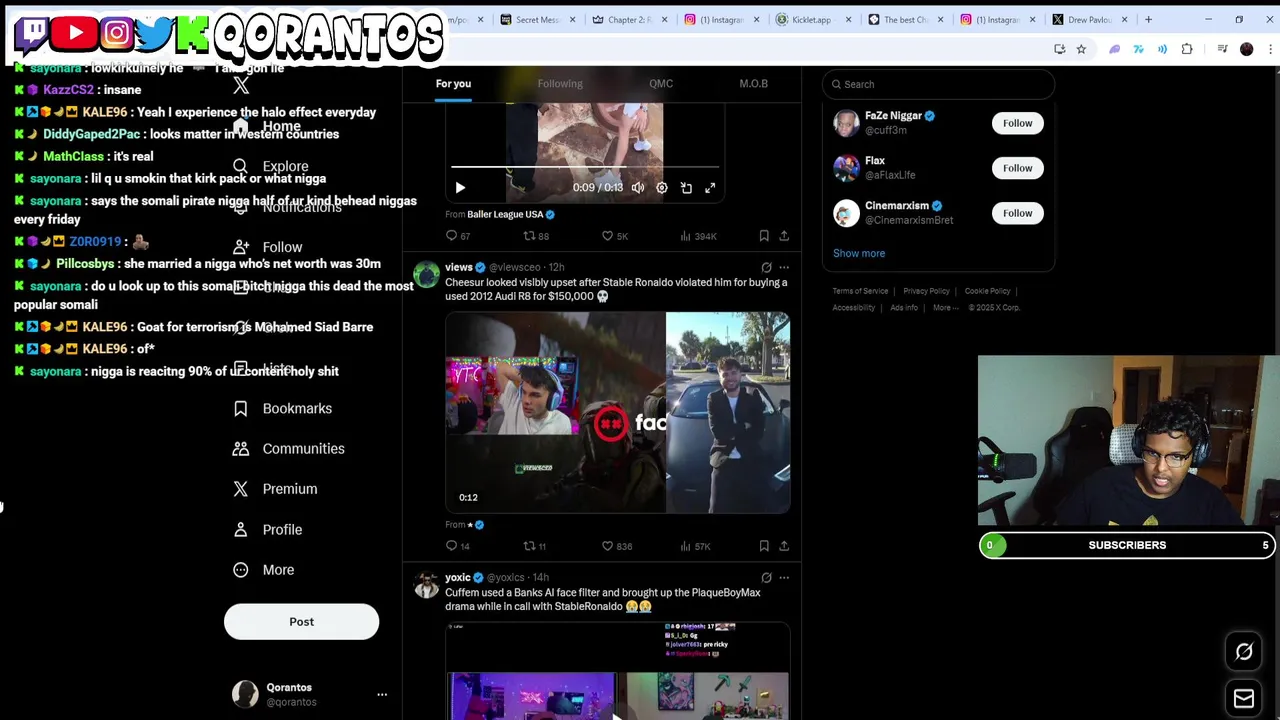1280x720 pixels.
Task: Like the post with 5K likes
Action: tap(615, 236)
